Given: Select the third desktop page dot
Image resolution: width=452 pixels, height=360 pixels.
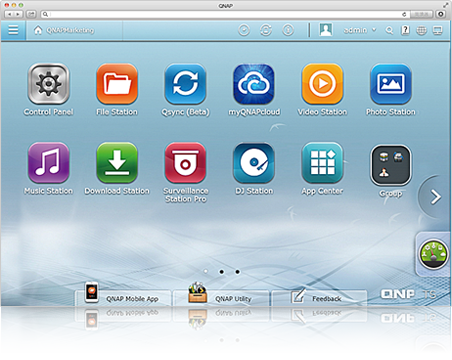Looking at the screenshot, I should [x=237, y=272].
